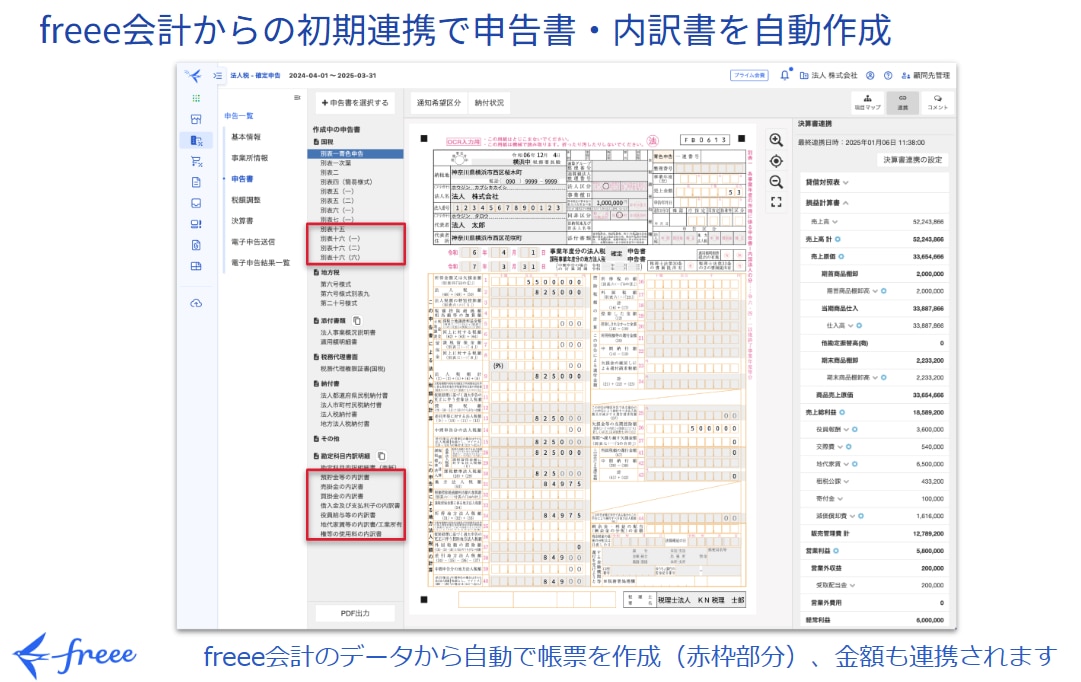The image size is (1081, 682).
Task: Click the プライム会員 badge
Action: [749, 75]
